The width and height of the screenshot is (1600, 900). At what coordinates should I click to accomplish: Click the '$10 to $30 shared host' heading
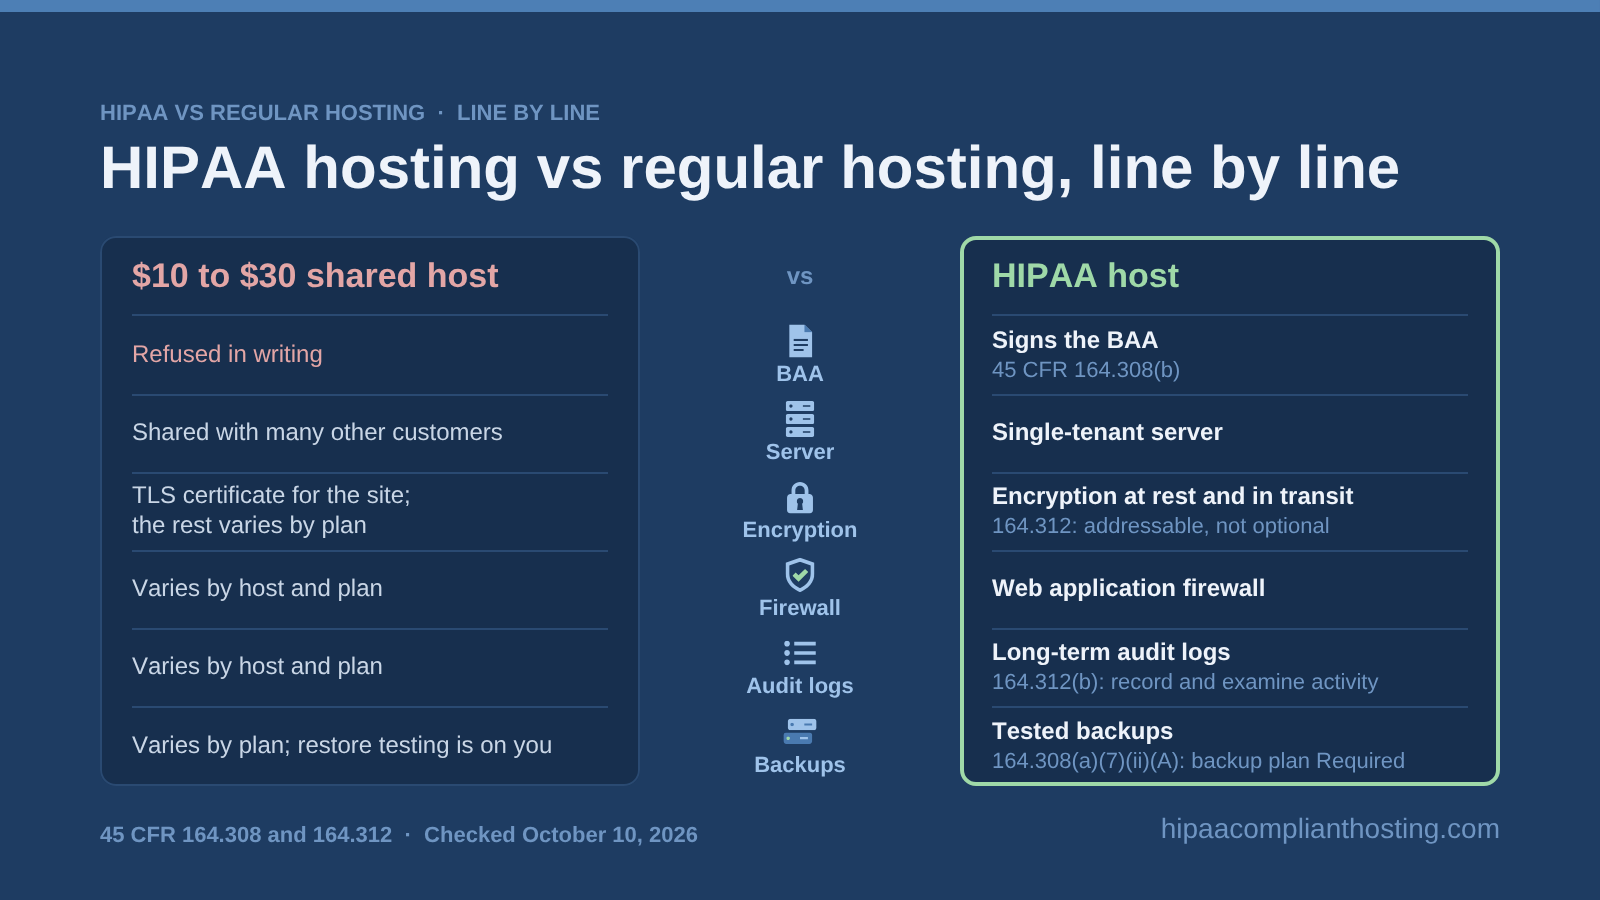coord(315,276)
